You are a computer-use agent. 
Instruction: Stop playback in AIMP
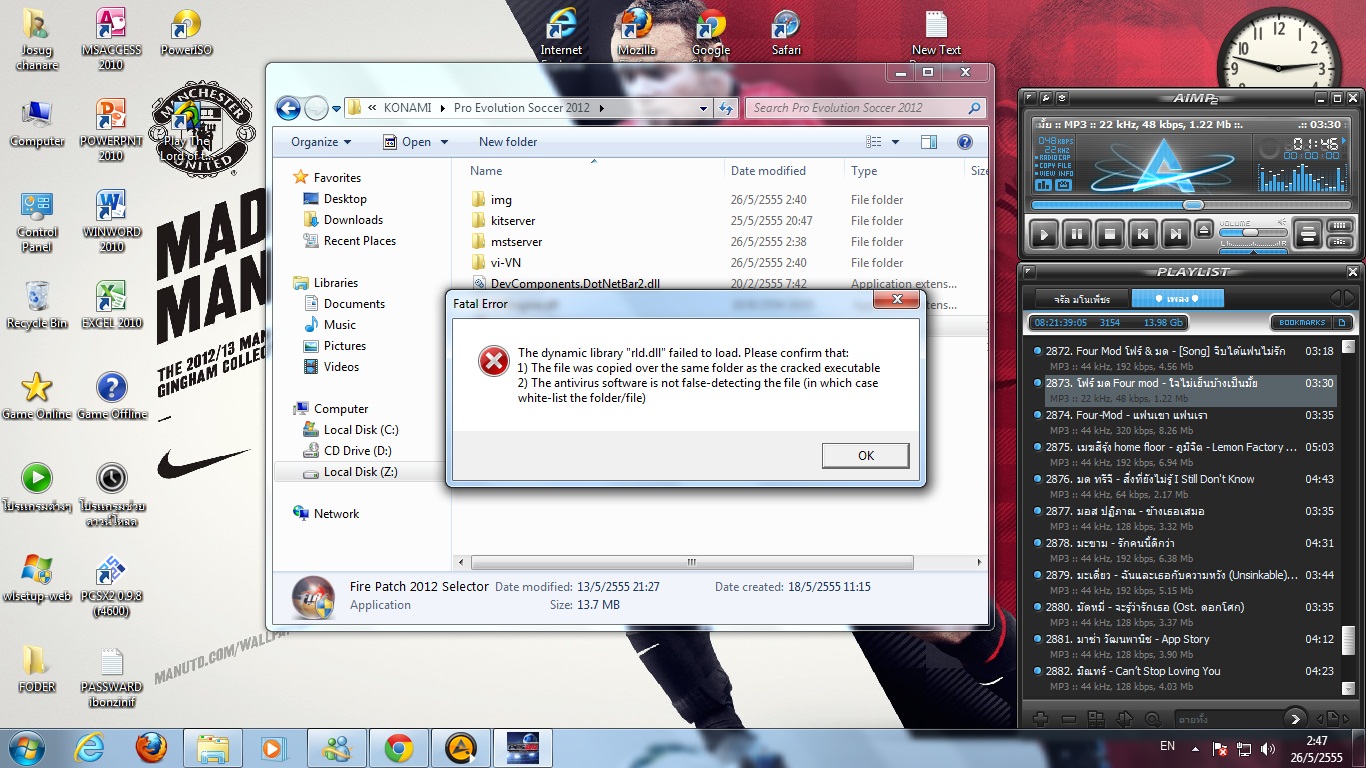(1109, 236)
